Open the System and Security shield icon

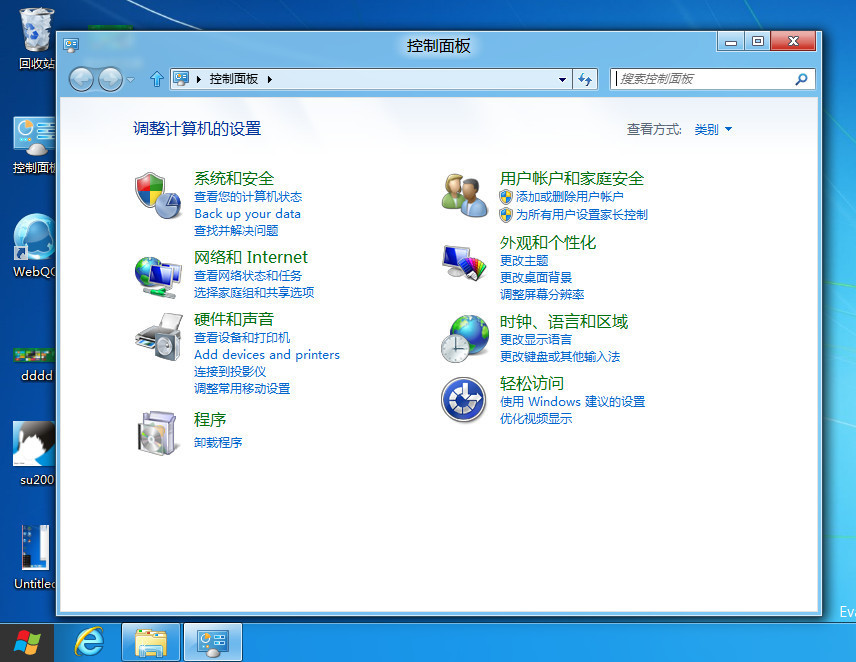click(158, 195)
